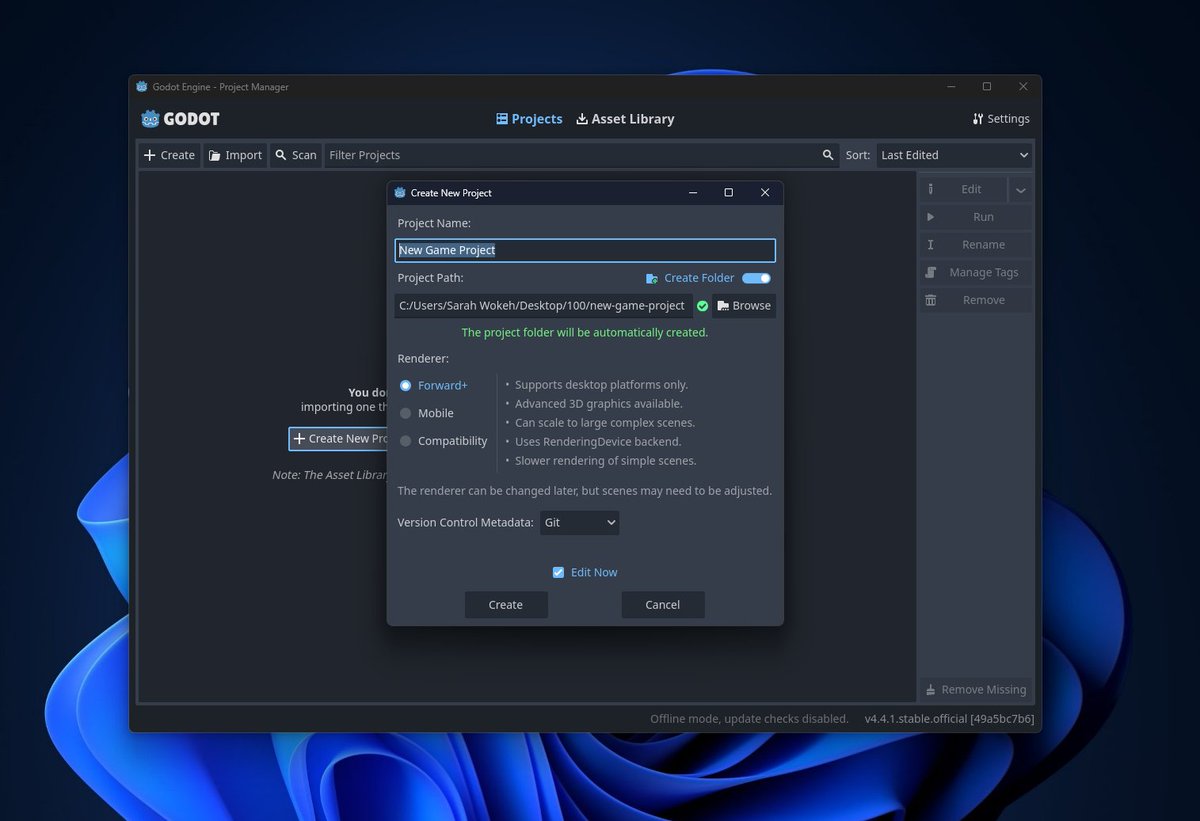Click the Create button in the toolbar

point(169,155)
